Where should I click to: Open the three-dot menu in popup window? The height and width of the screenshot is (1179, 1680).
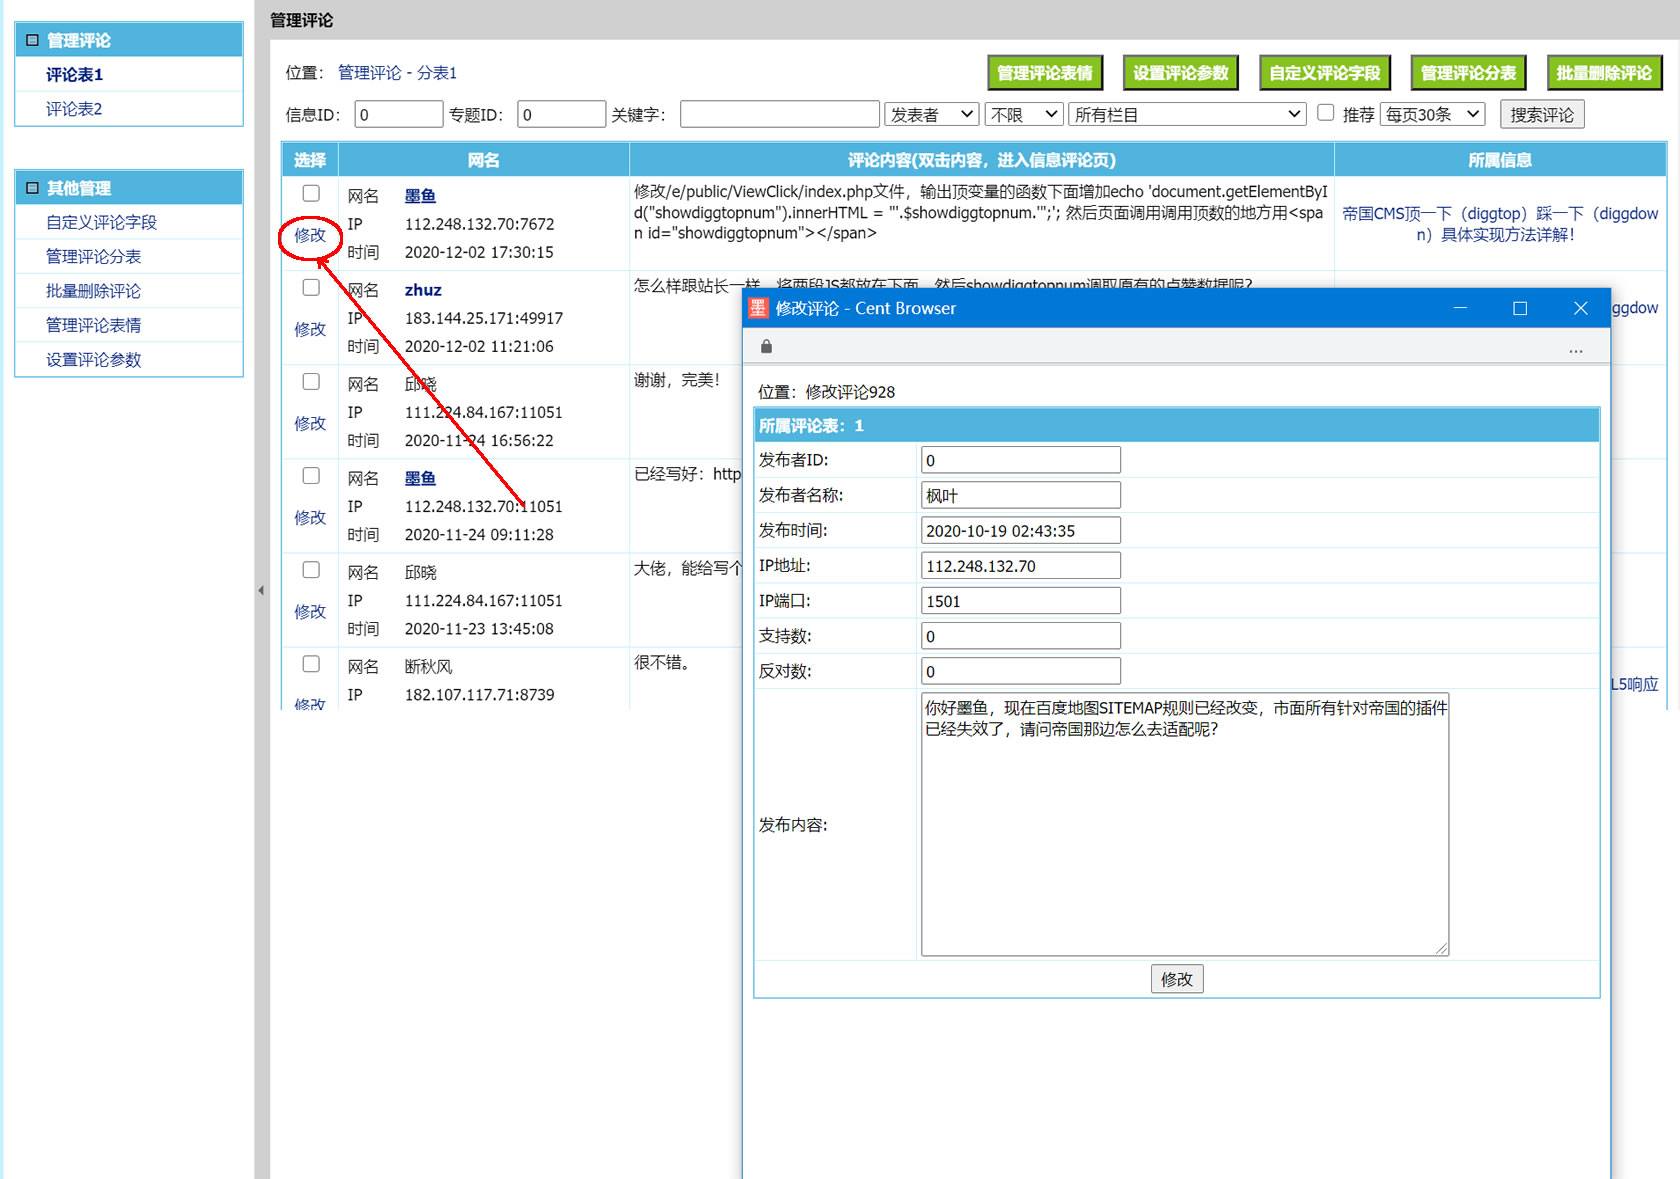1575,349
